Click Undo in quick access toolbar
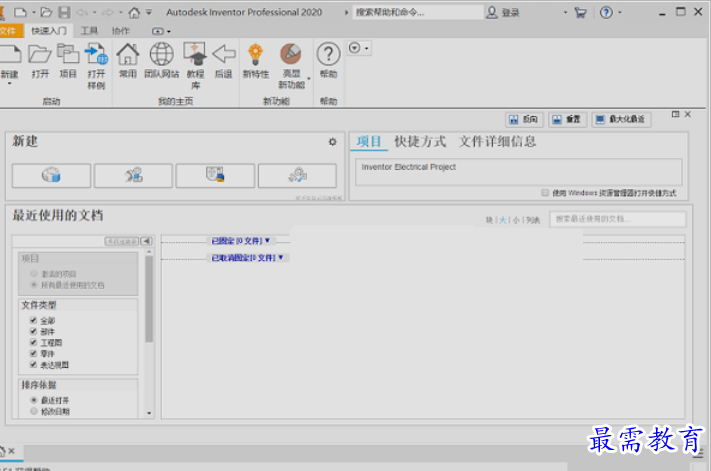Screen dimensions: 711x471 coord(82,13)
